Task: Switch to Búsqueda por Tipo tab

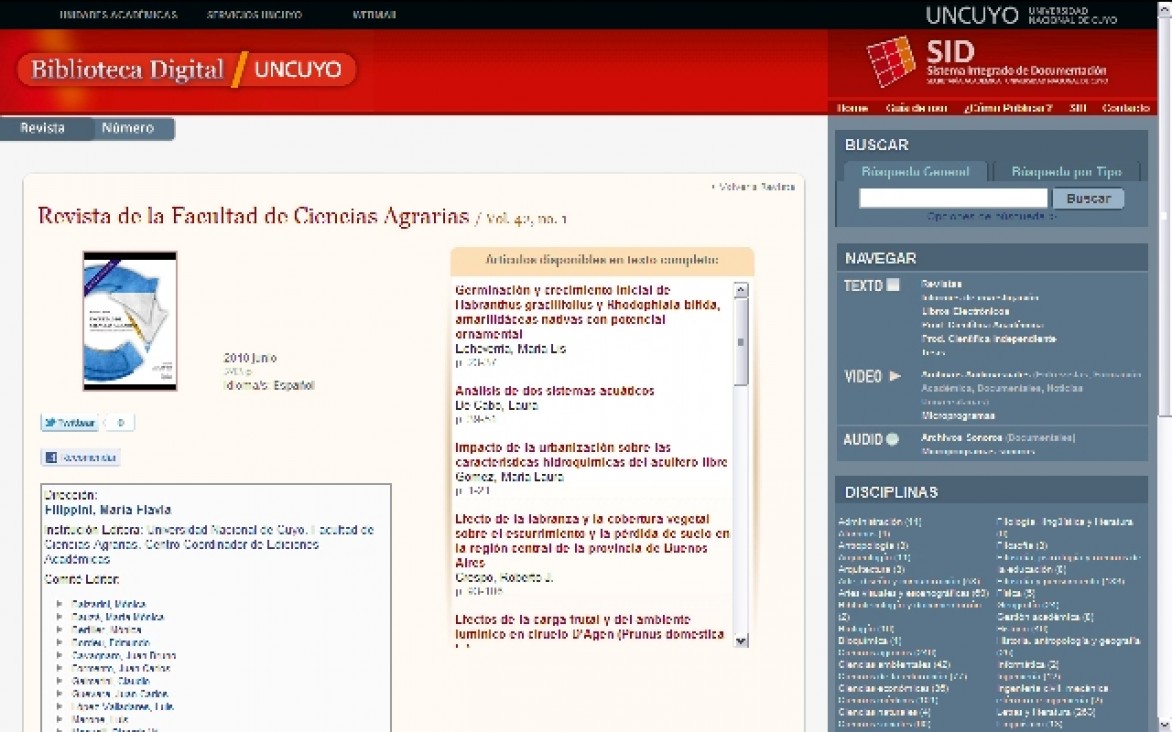Action: (x=1067, y=172)
